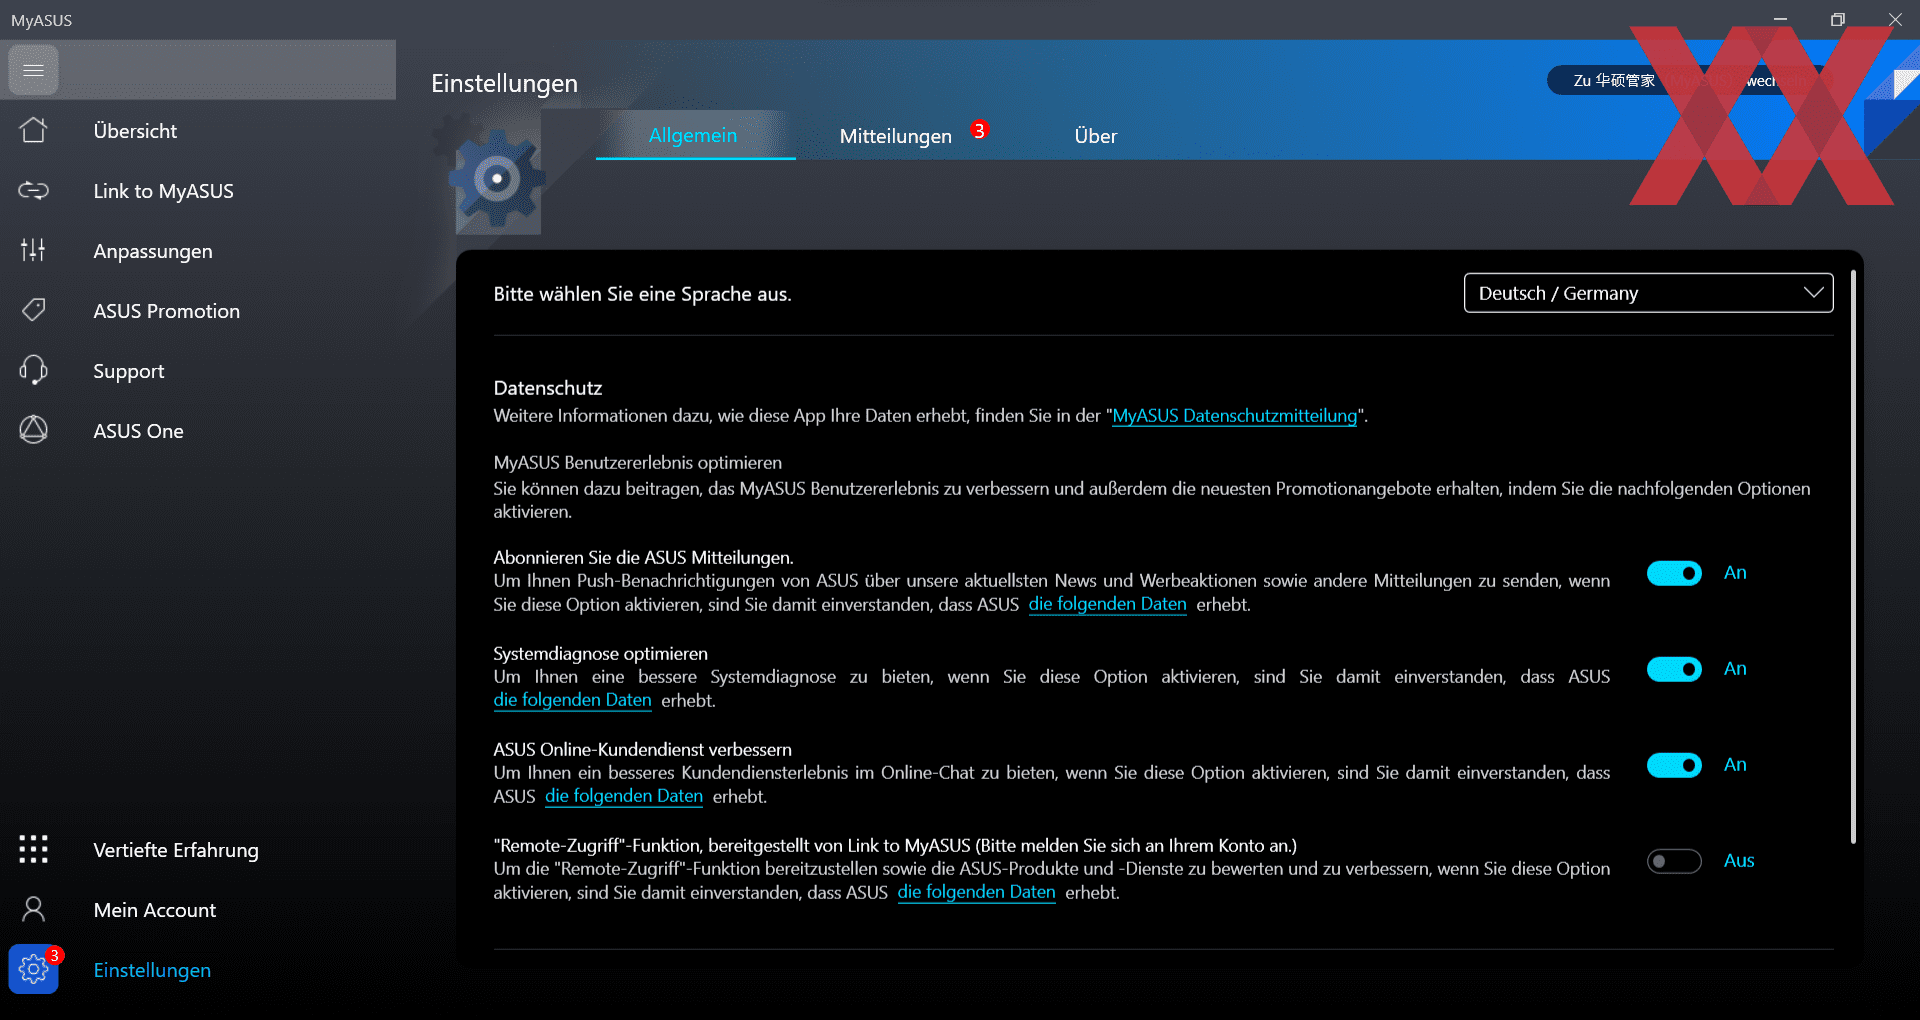Select Einstellungen label in sidebar

point(152,970)
